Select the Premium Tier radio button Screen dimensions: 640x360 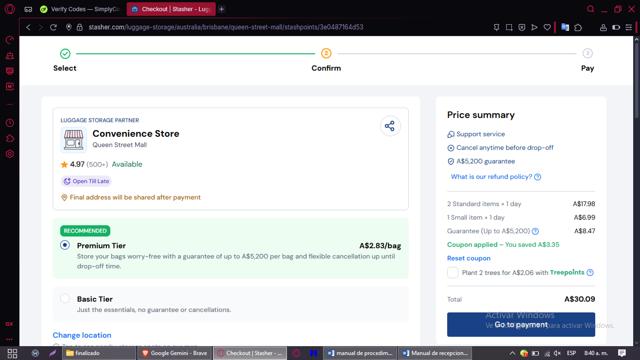tap(65, 245)
